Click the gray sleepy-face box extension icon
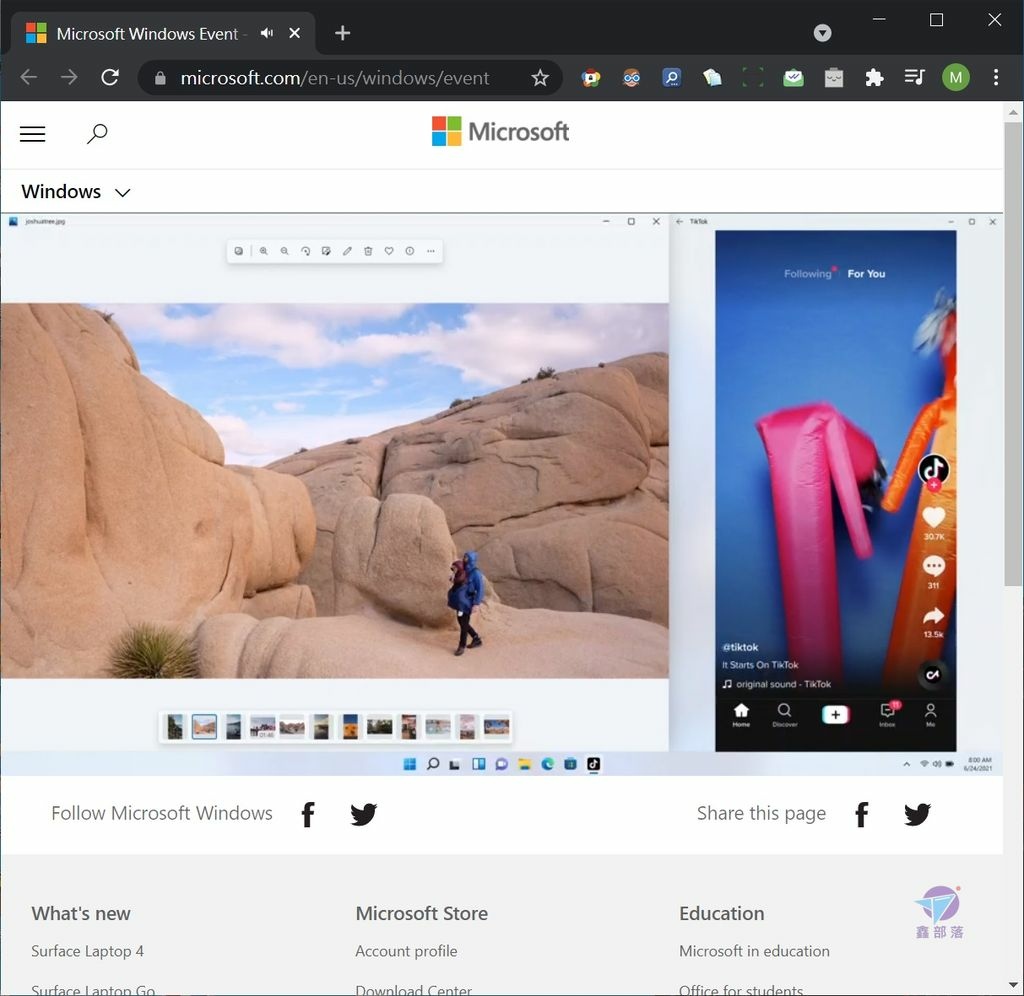Image resolution: width=1024 pixels, height=996 pixels. [833, 78]
